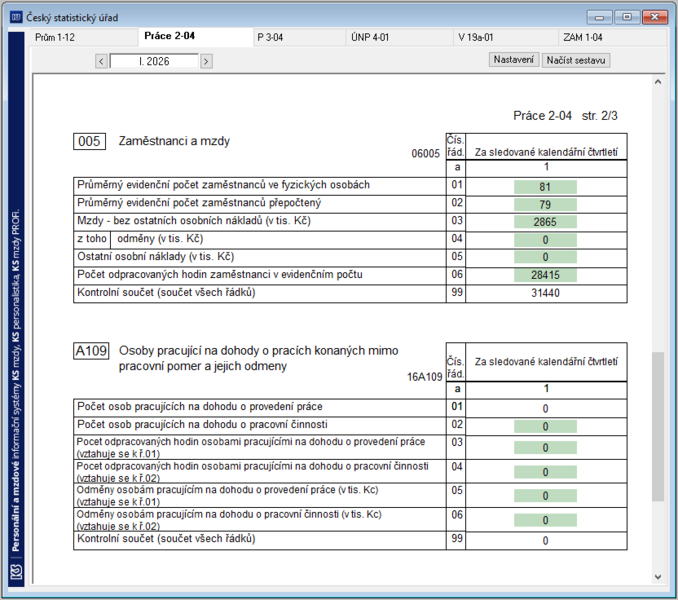678x600 pixels.
Task: Click the A109 row 03 value field
Action: (545, 448)
